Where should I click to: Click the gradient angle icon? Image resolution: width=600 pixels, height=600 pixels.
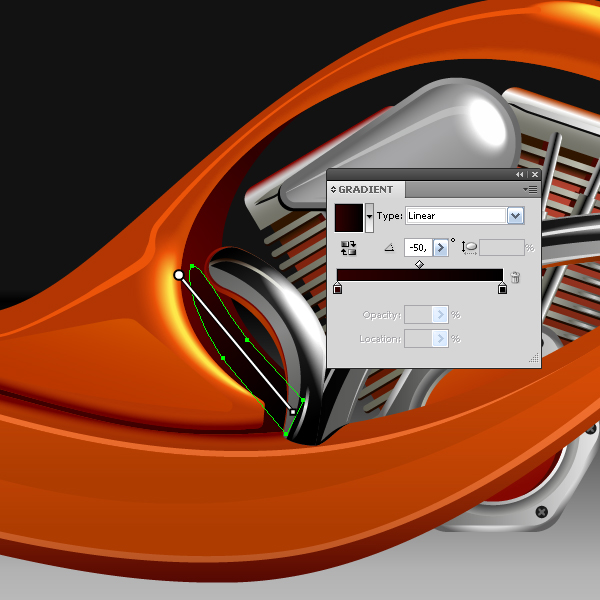click(x=390, y=248)
